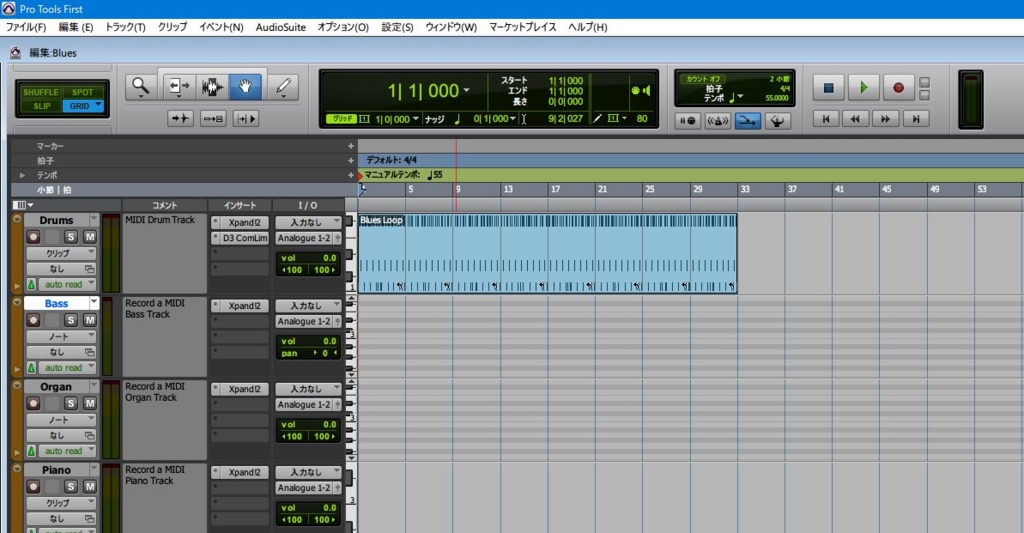Screen dimensions: 1024x533
Task: Click the red Record transport button
Action: coord(899,88)
